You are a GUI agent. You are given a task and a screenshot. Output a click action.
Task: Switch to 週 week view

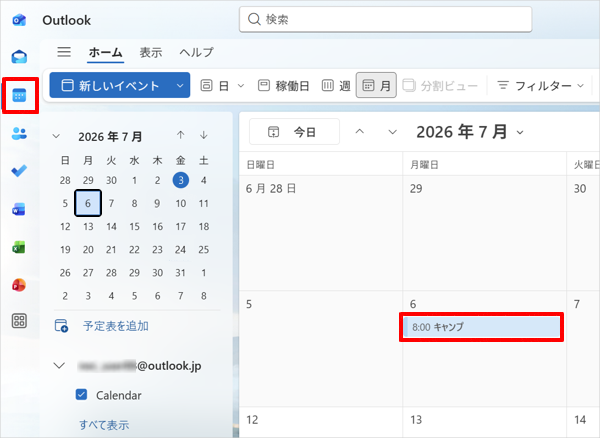pyautogui.click(x=336, y=85)
